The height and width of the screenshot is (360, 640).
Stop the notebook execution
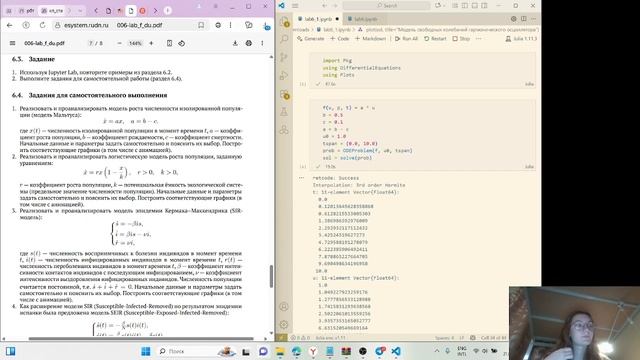(461, 39)
